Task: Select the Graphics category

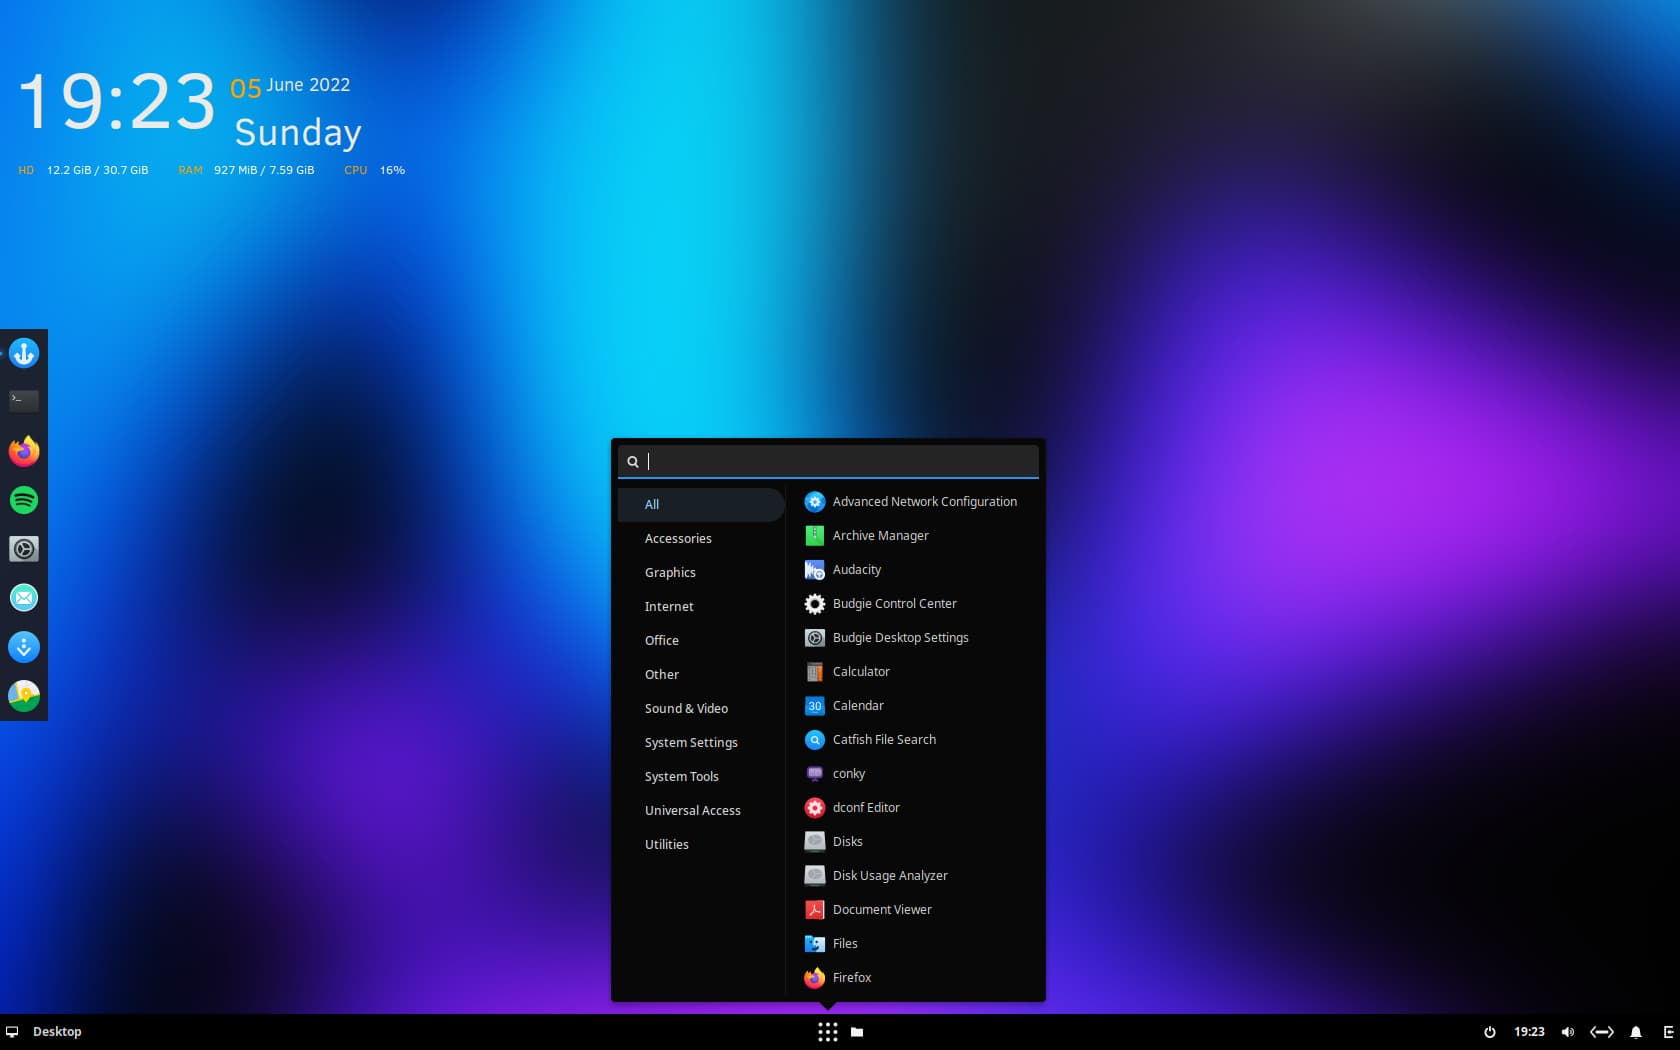Action: [x=701, y=573]
